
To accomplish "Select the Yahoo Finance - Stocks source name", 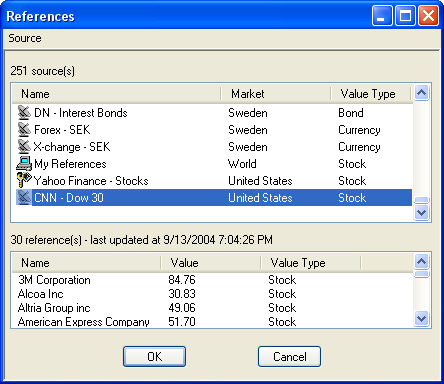I will click(91, 181).
